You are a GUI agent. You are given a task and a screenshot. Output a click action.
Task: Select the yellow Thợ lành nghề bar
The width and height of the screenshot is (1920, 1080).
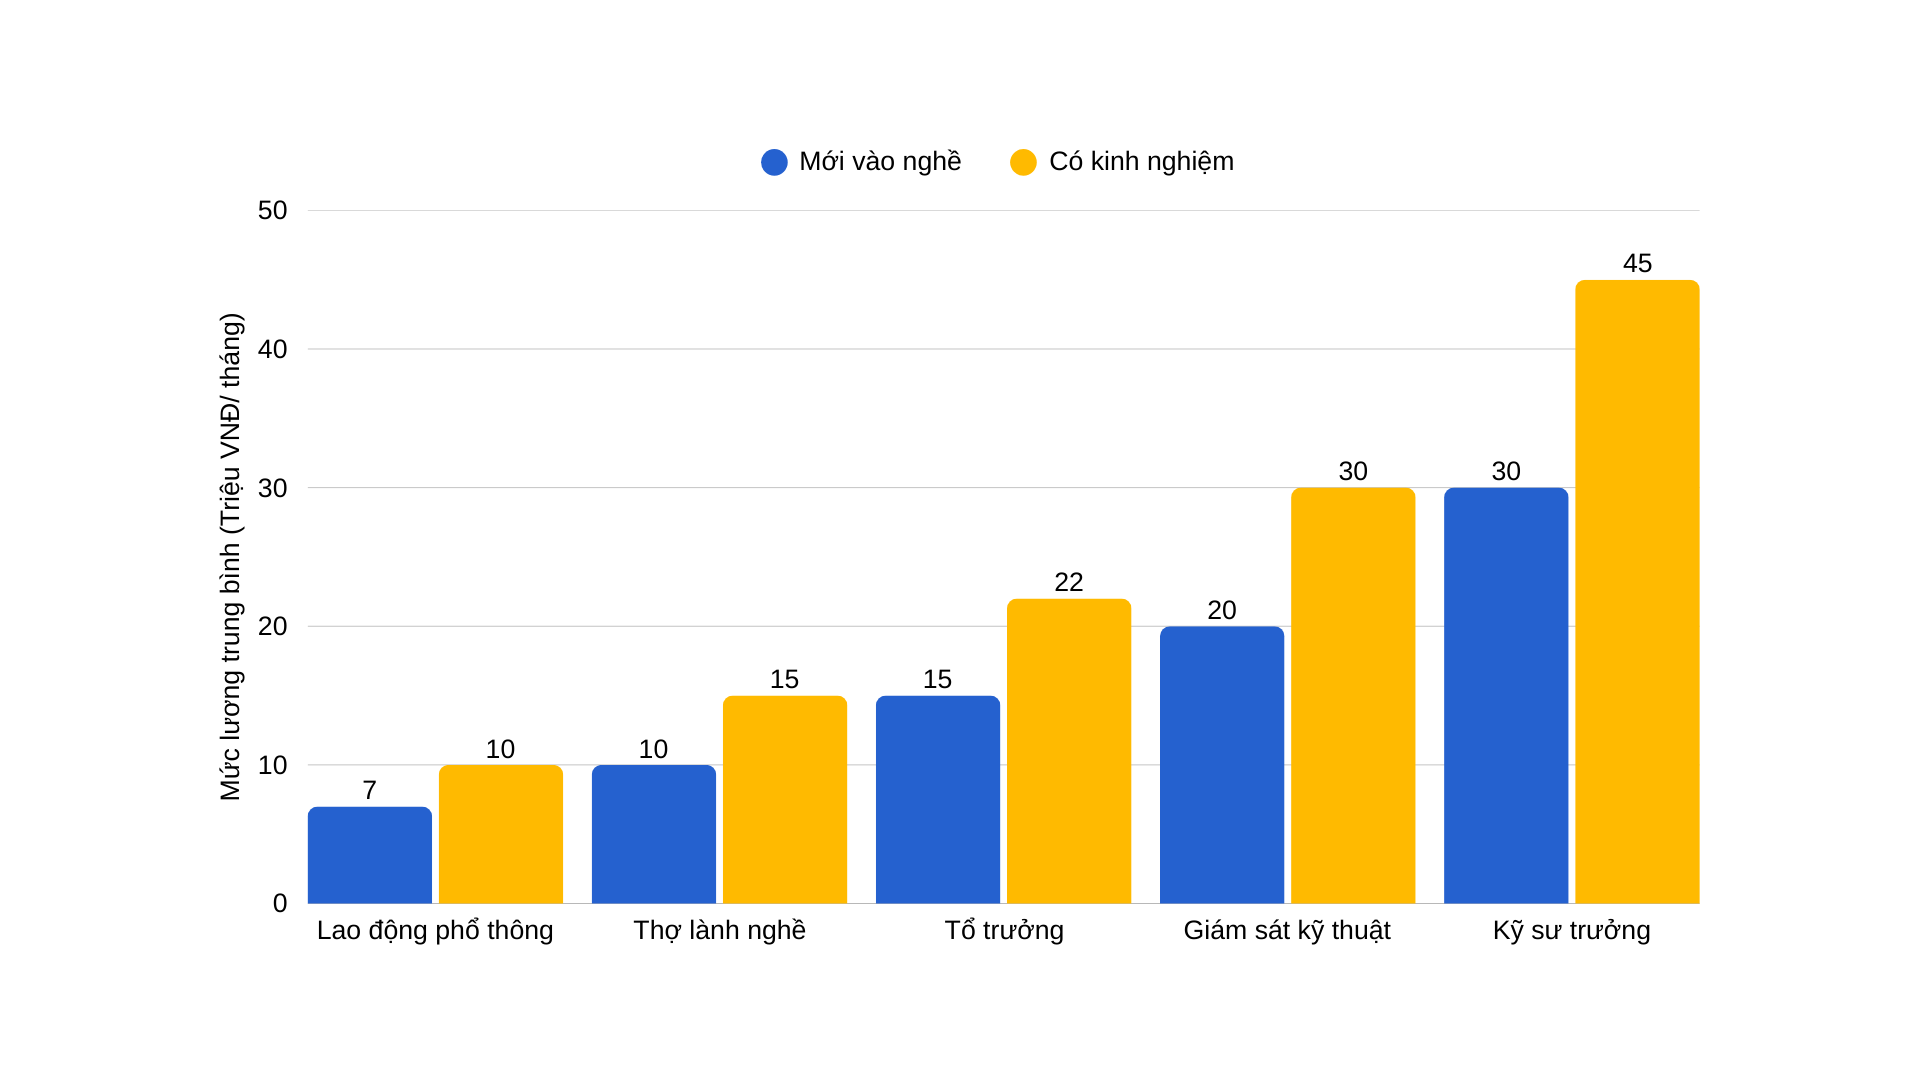(785, 800)
